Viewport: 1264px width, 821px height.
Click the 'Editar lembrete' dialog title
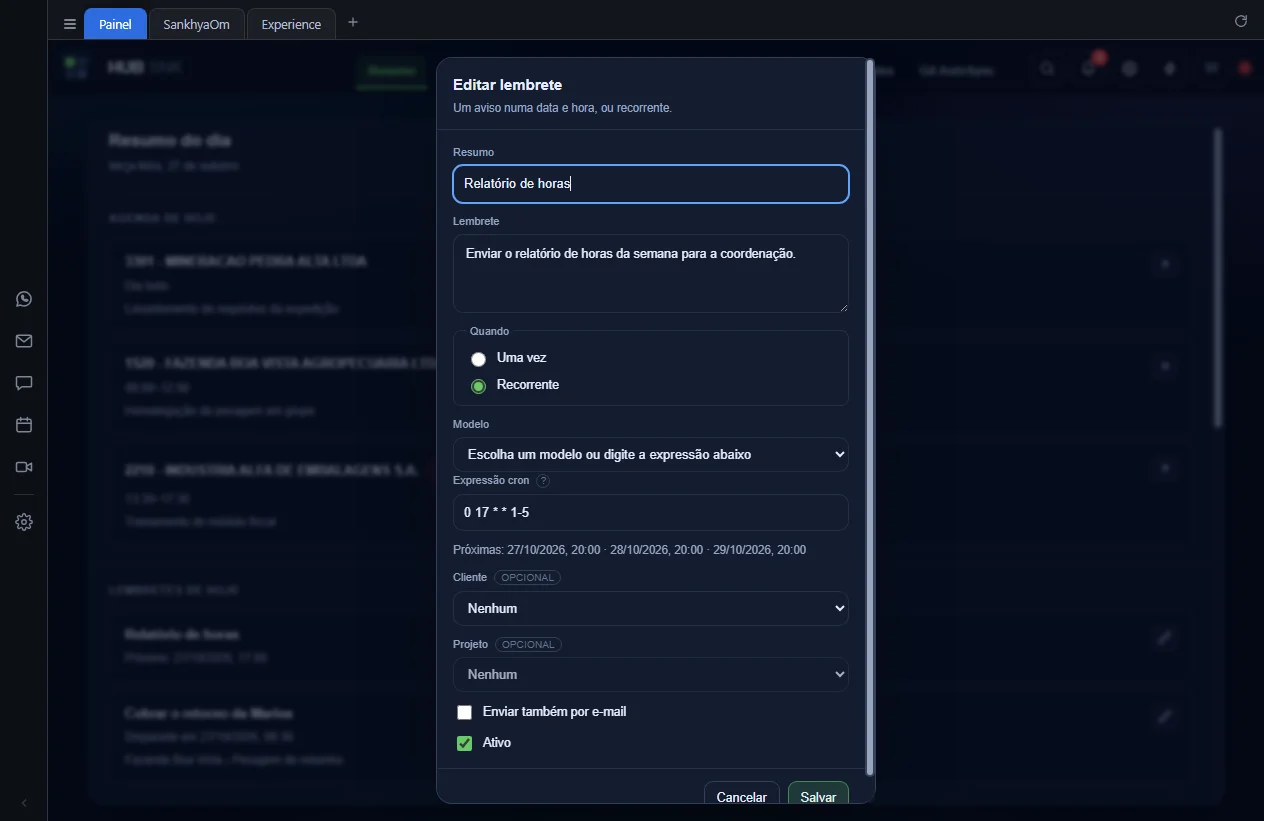pyautogui.click(x=507, y=85)
